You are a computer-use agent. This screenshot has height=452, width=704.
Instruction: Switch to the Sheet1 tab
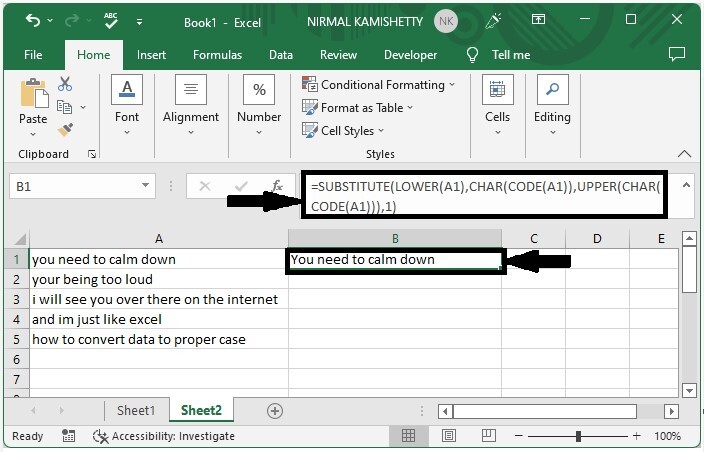(136, 410)
